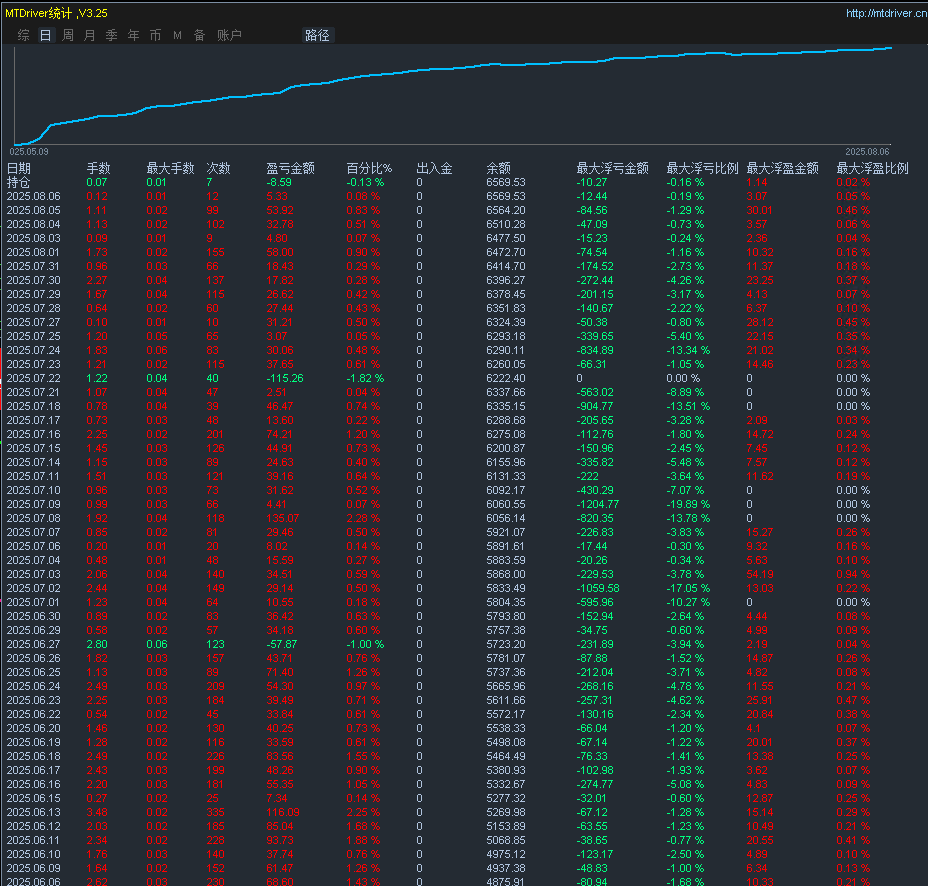Screen dimensions: 928x886
Task: Select the 持仓 holdings row label
Action: tap(18, 182)
